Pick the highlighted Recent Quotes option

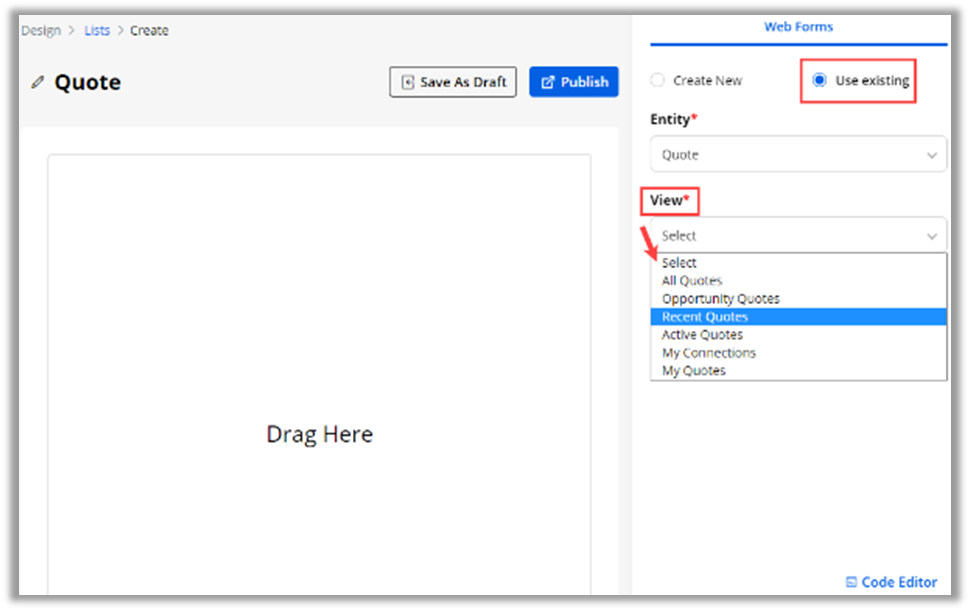pyautogui.click(x=705, y=317)
